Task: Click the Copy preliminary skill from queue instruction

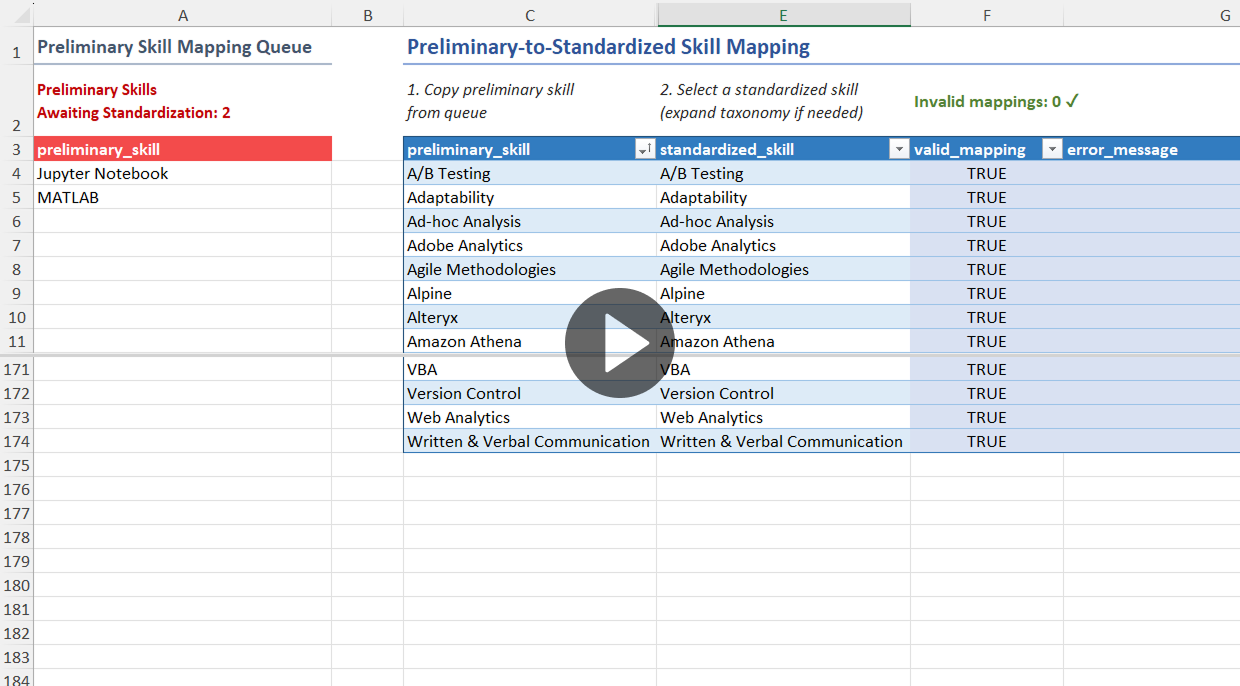Action: 491,101
